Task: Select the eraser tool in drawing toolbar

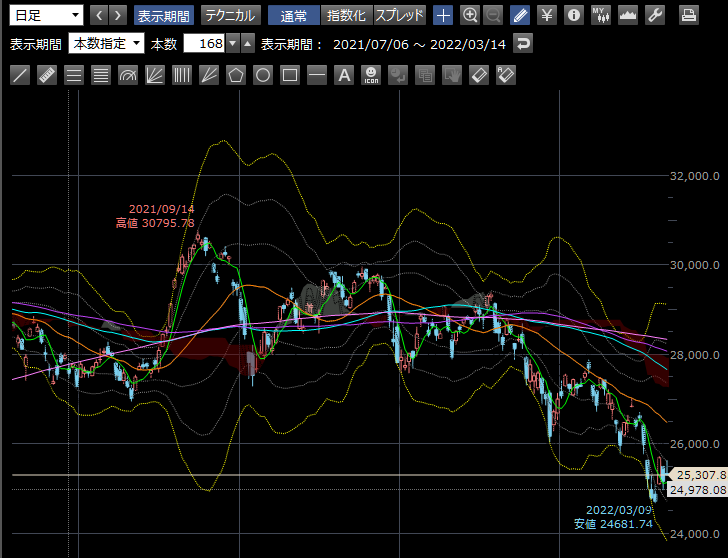Action: (x=479, y=75)
